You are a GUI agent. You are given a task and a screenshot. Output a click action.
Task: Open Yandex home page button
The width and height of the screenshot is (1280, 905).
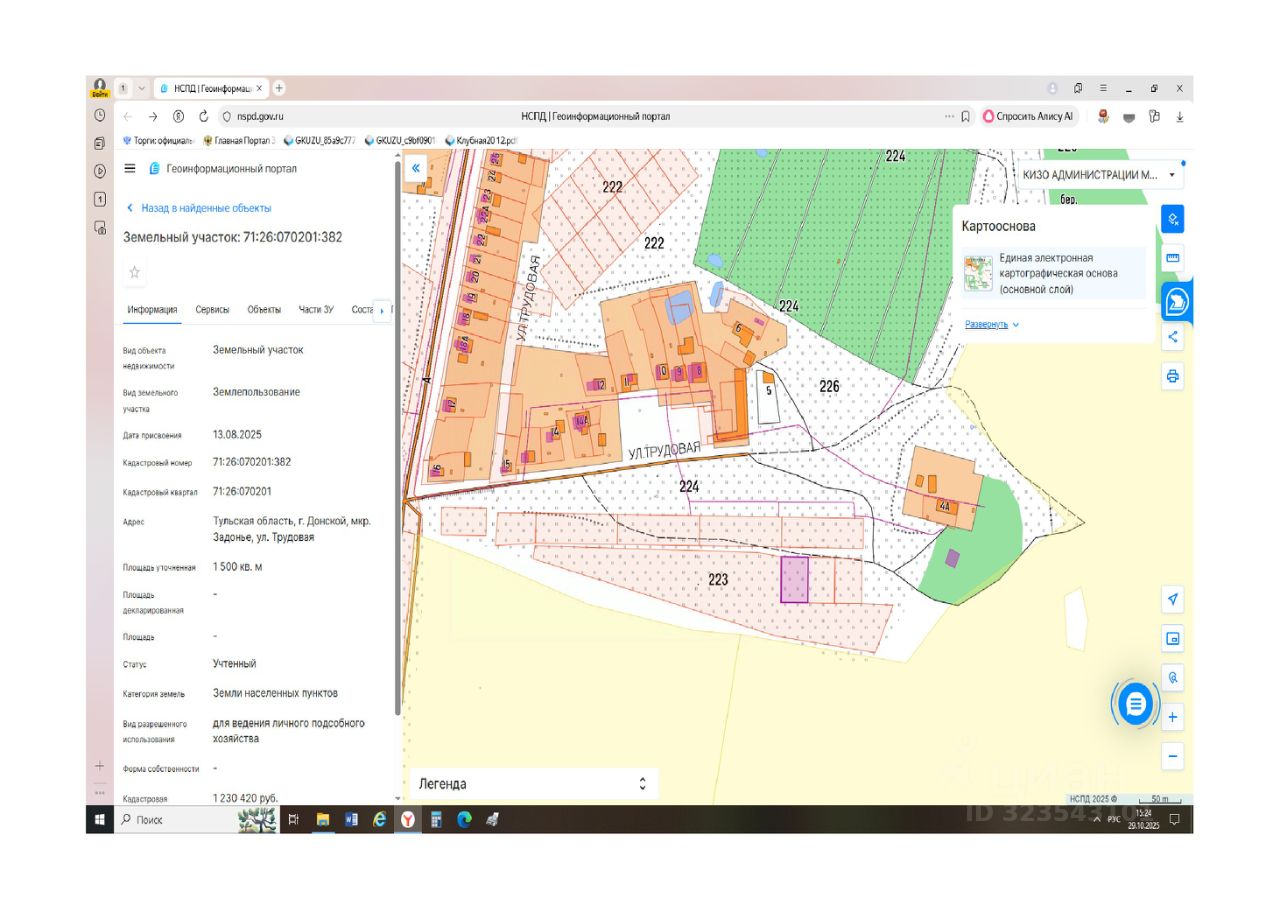tap(178, 116)
